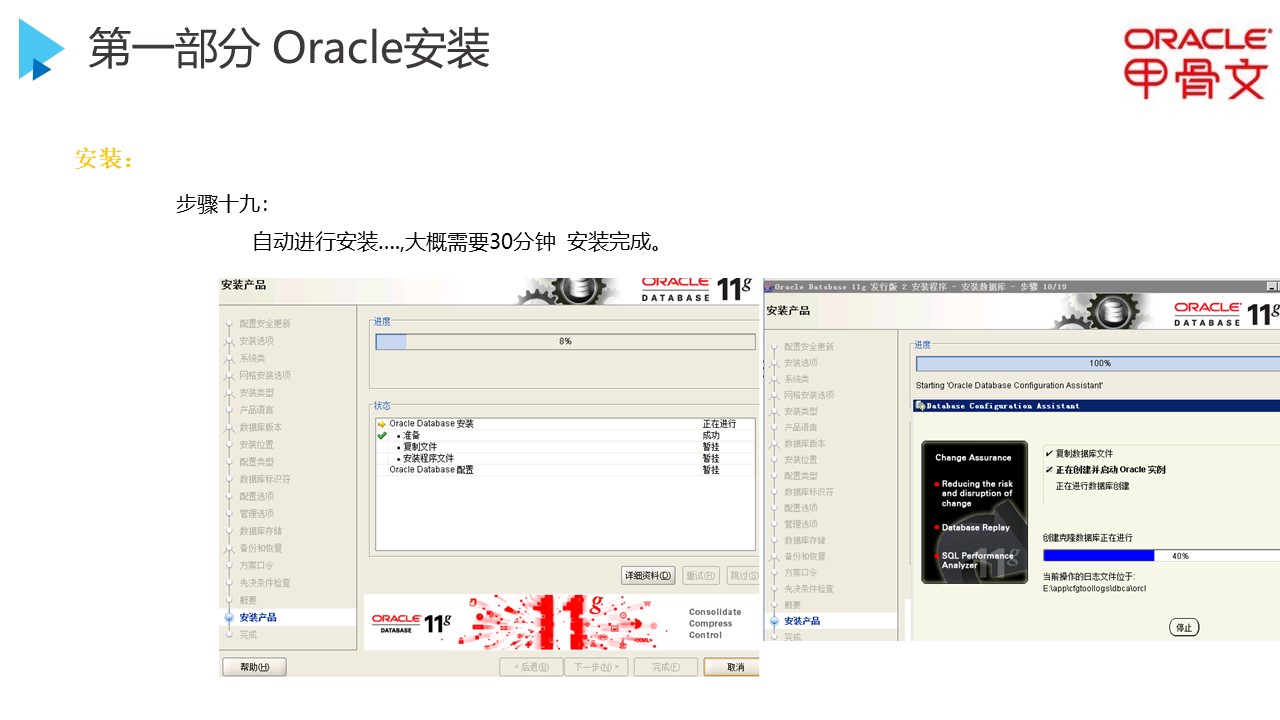
Task: Select 数据库标识符 step in left installer
Action: click(265, 479)
